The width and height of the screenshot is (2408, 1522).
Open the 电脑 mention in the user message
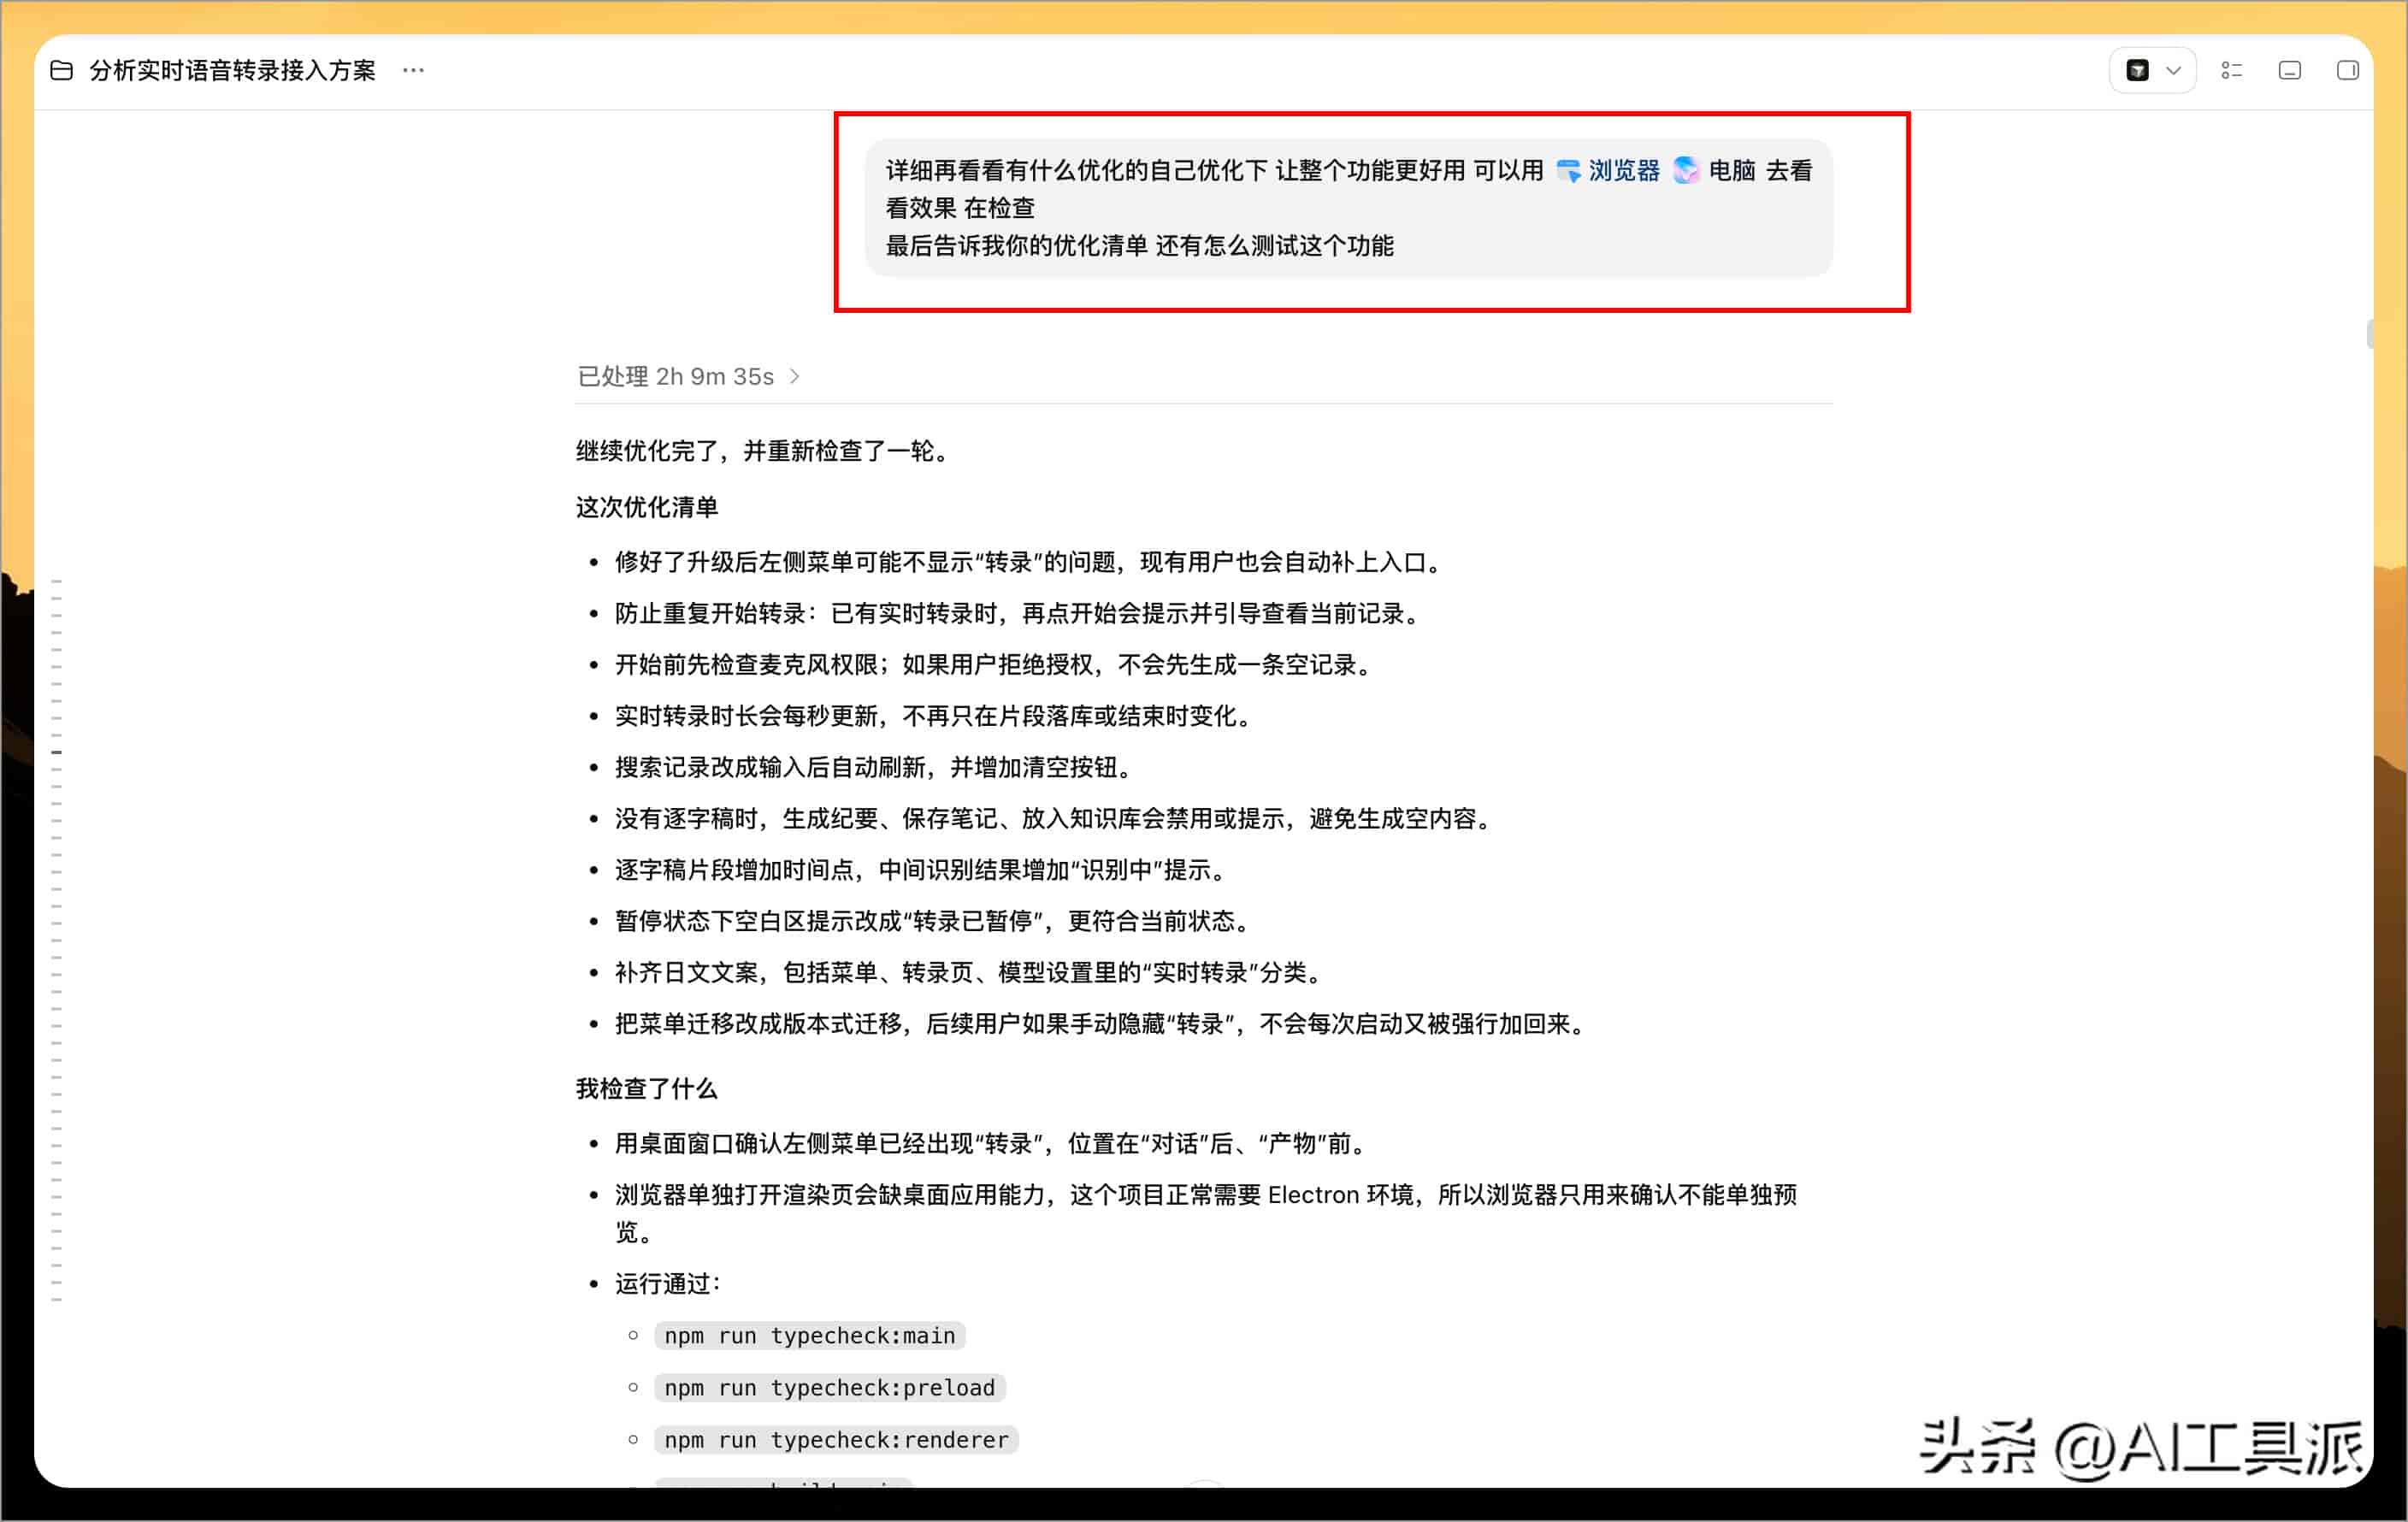click(x=1731, y=171)
